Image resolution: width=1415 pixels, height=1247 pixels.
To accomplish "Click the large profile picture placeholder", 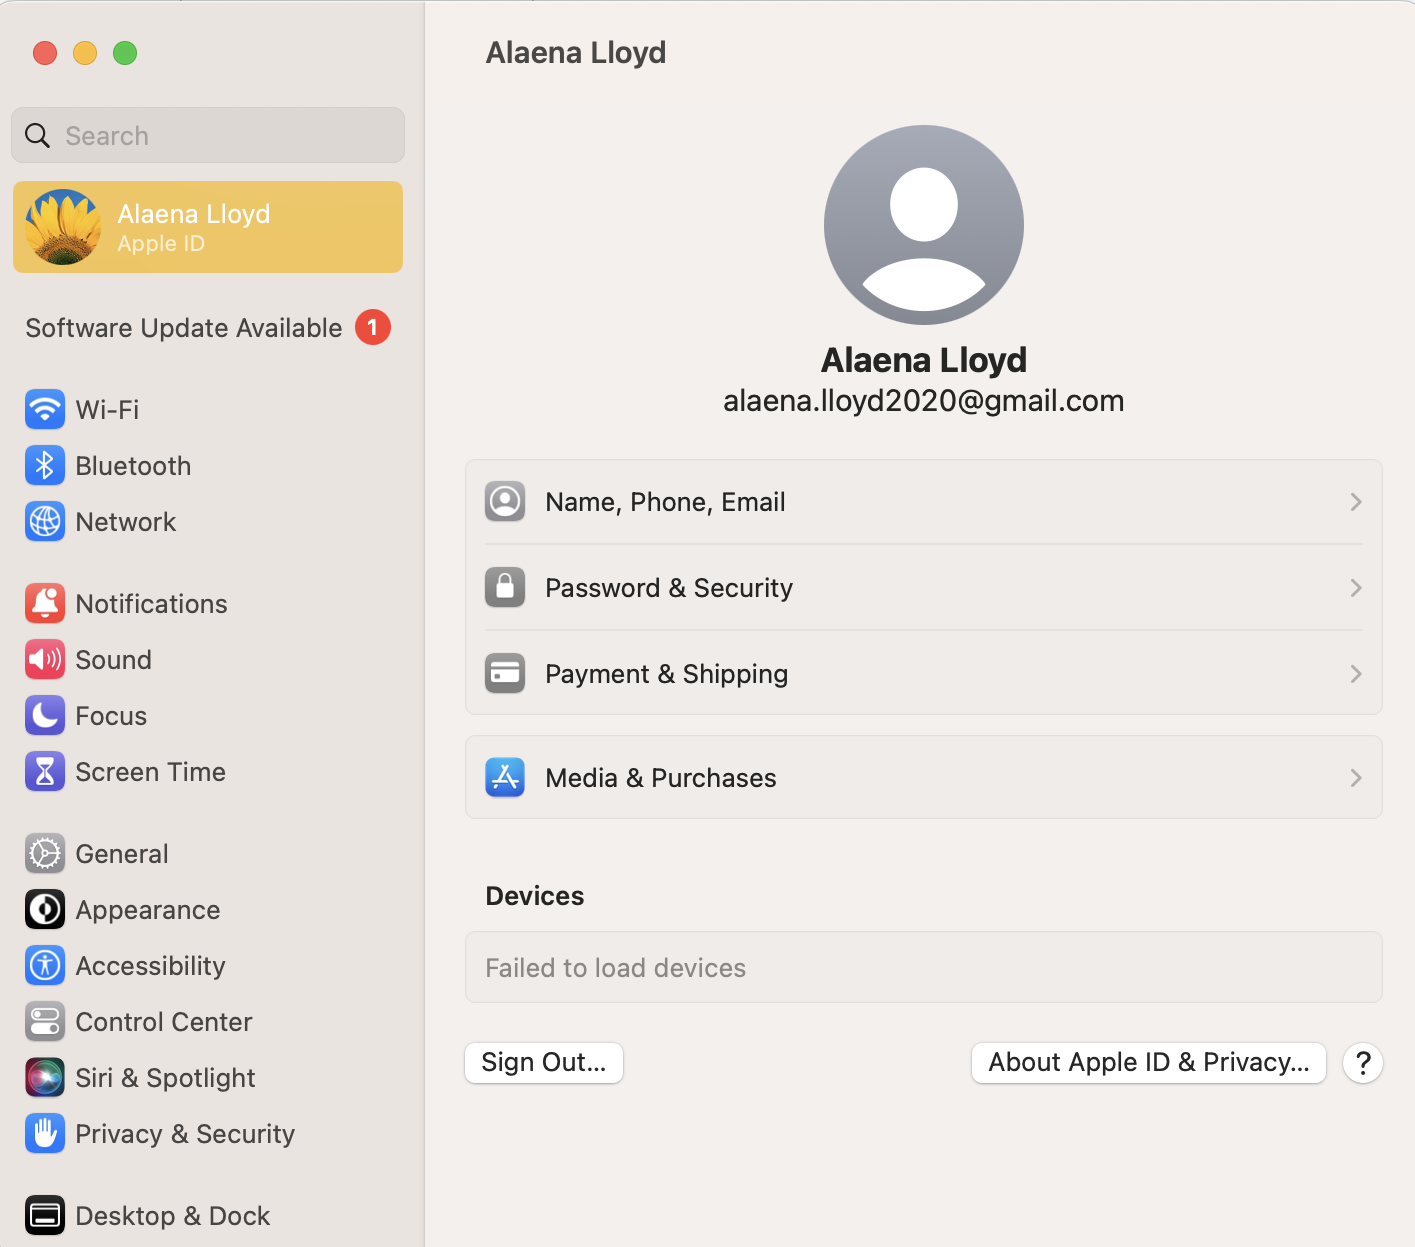I will point(924,225).
